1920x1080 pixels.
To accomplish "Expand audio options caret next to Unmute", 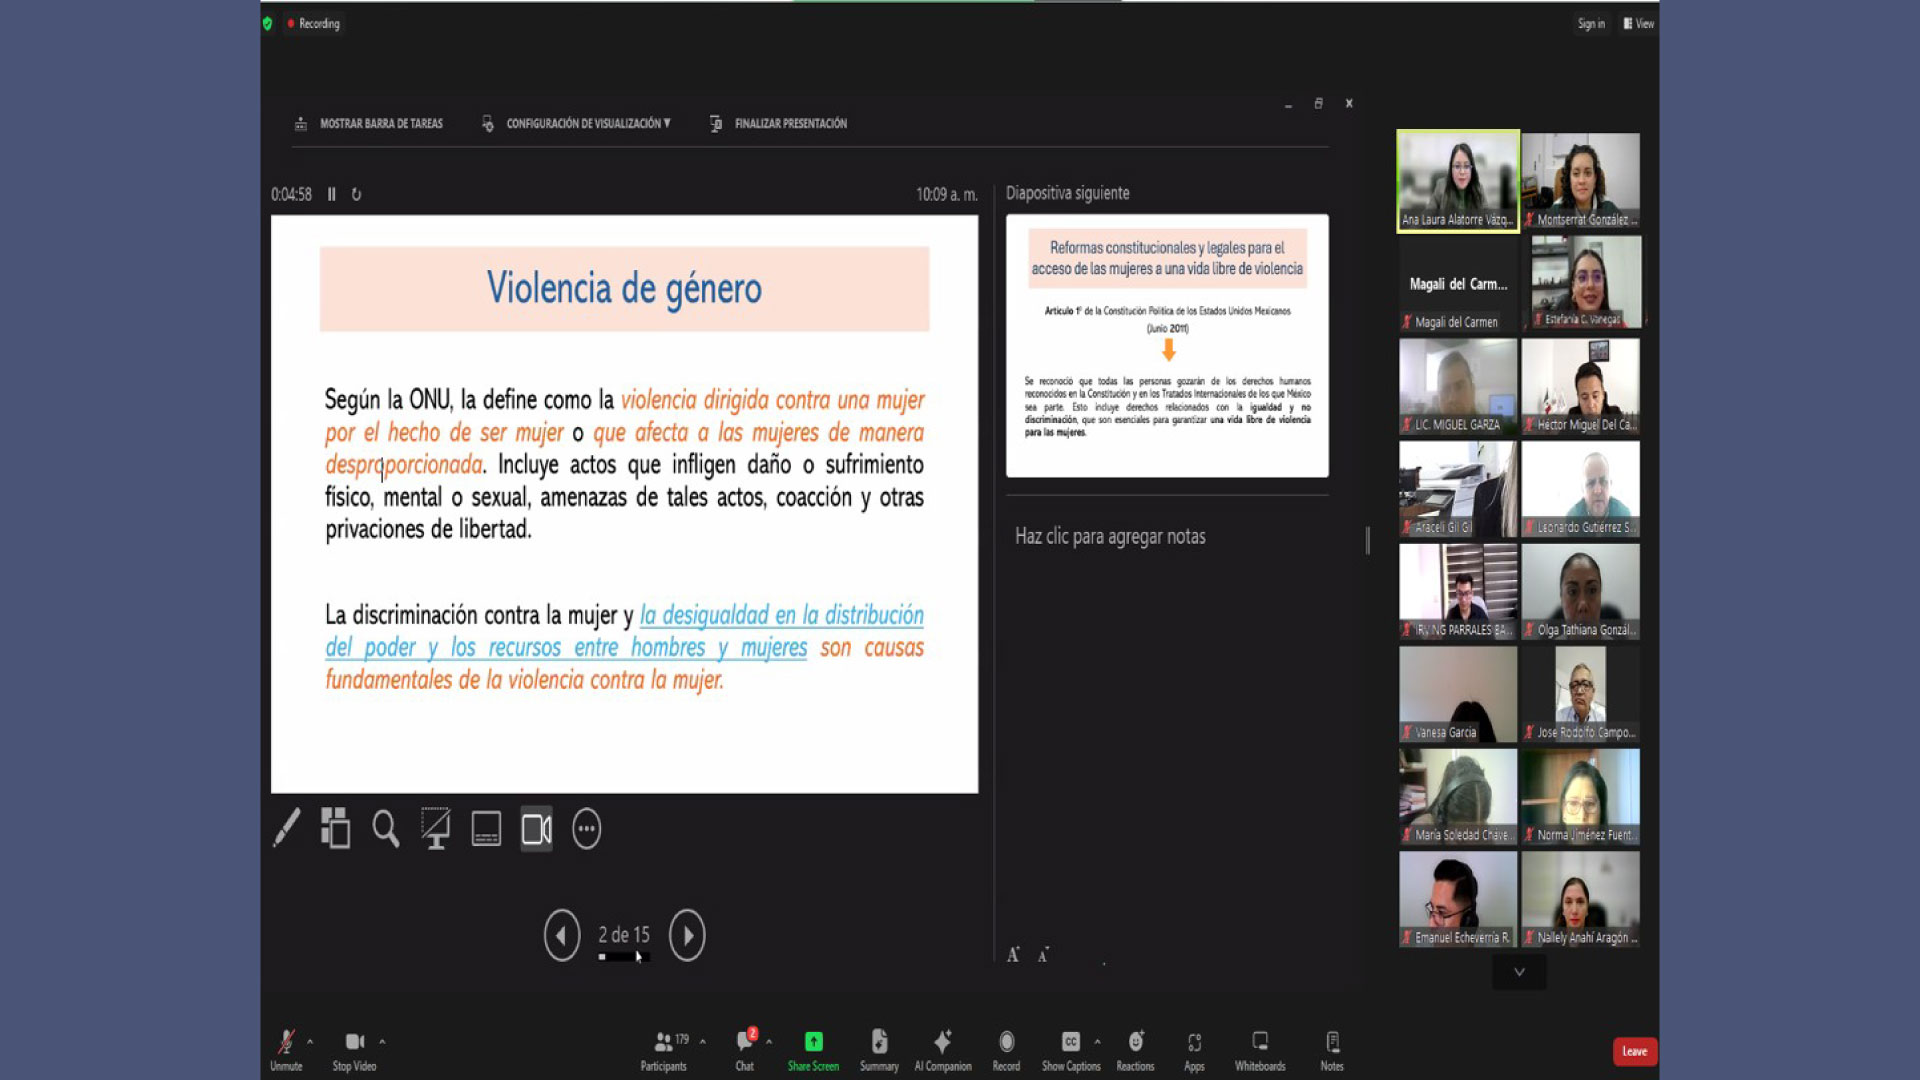I will pos(310,1042).
